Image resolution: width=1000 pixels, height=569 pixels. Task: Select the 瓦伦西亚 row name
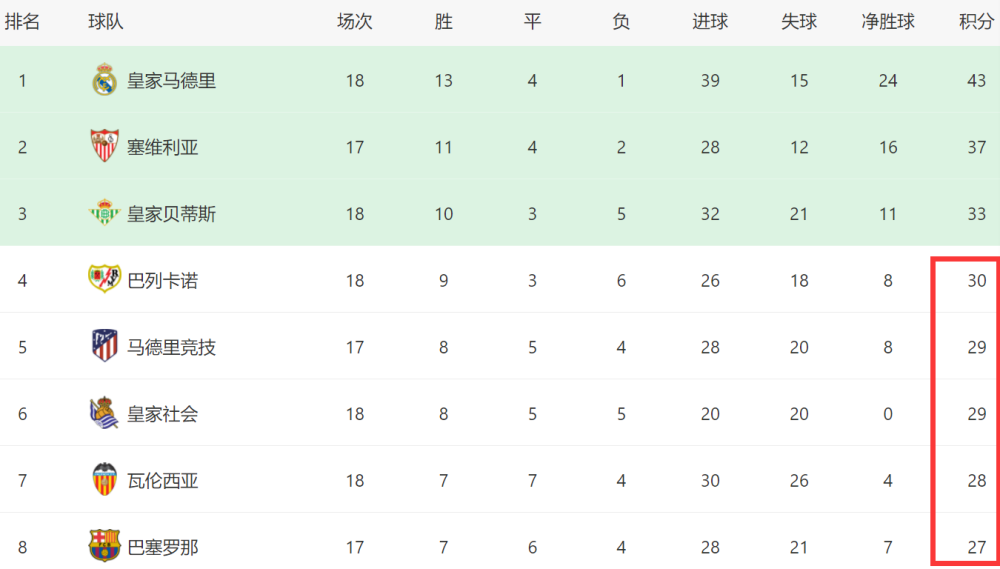click(163, 480)
